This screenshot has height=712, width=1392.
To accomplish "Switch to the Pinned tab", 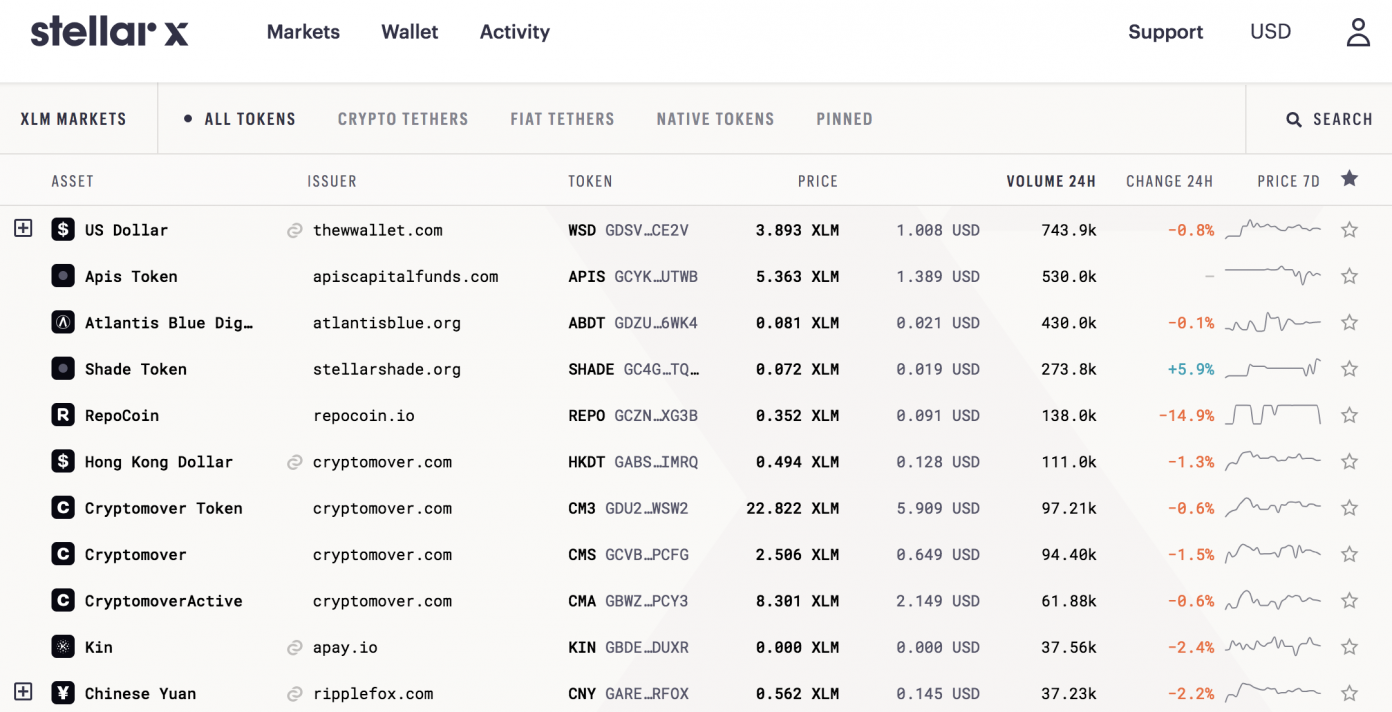I will (x=844, y=119).
